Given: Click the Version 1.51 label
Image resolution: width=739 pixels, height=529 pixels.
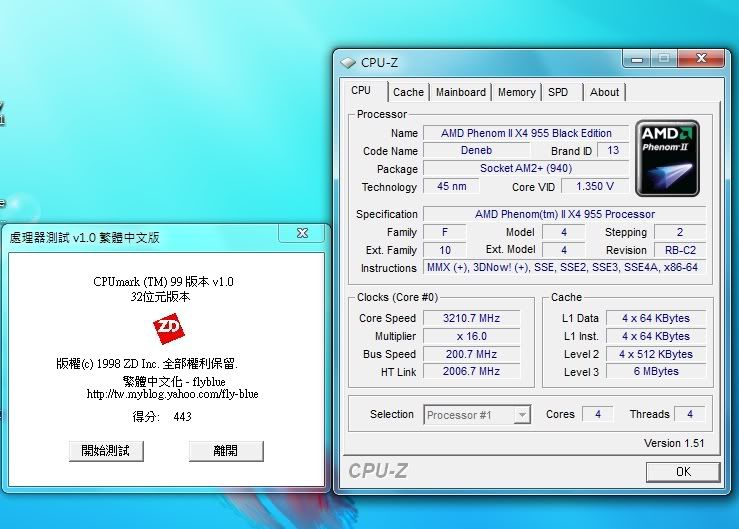Looking at the screenshot, I should (674, 443).
